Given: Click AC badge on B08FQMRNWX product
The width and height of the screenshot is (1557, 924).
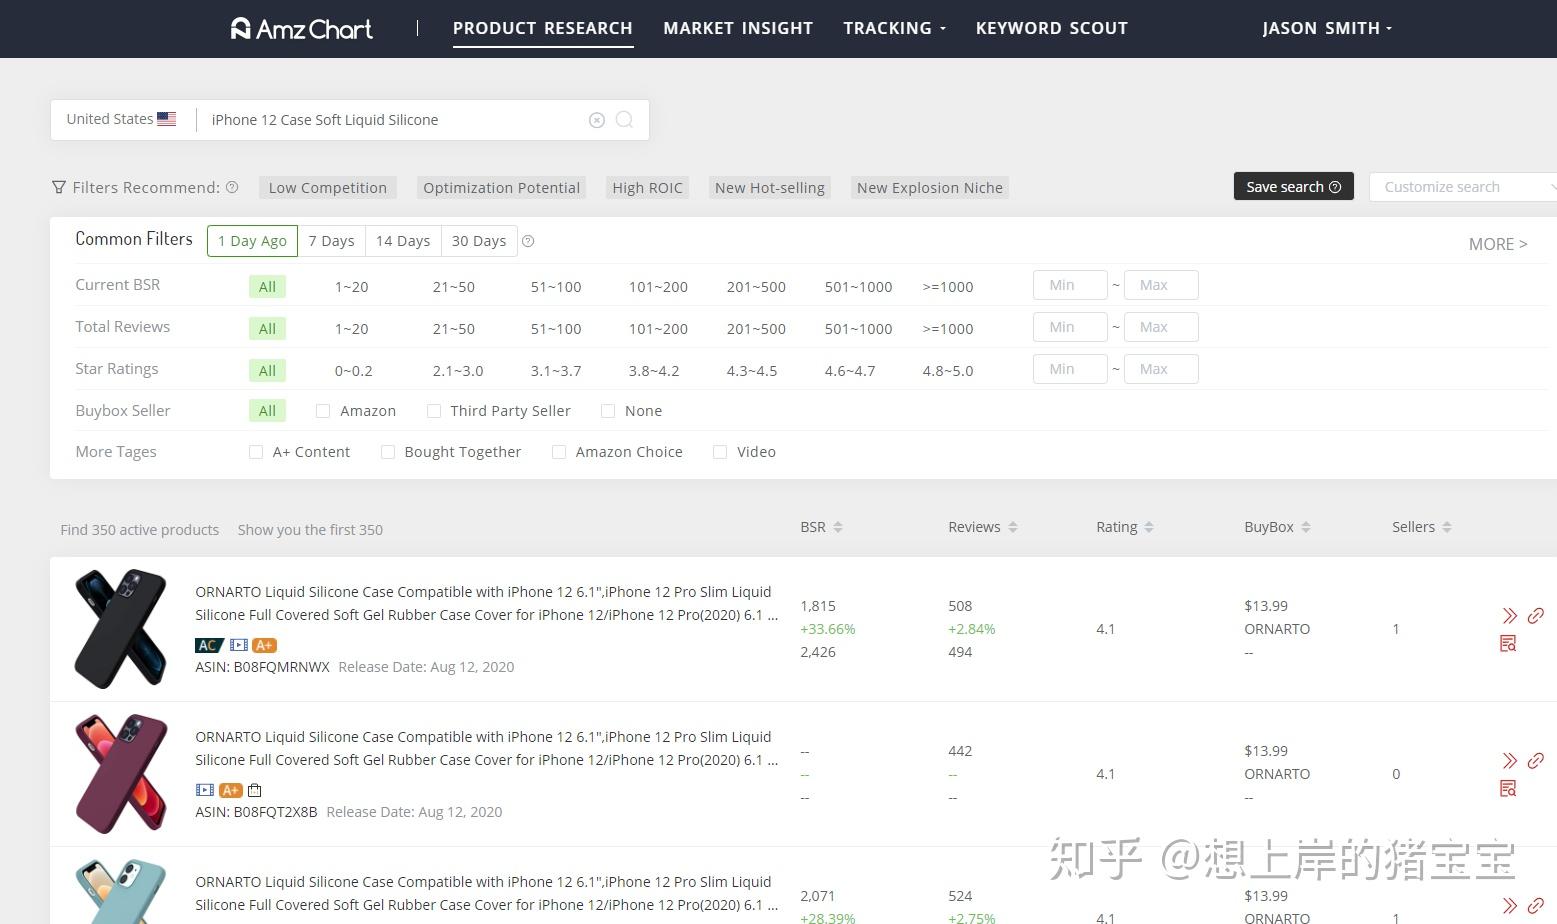Looking at the screenshot, I should pyautogui.click(x=209, y=645).
